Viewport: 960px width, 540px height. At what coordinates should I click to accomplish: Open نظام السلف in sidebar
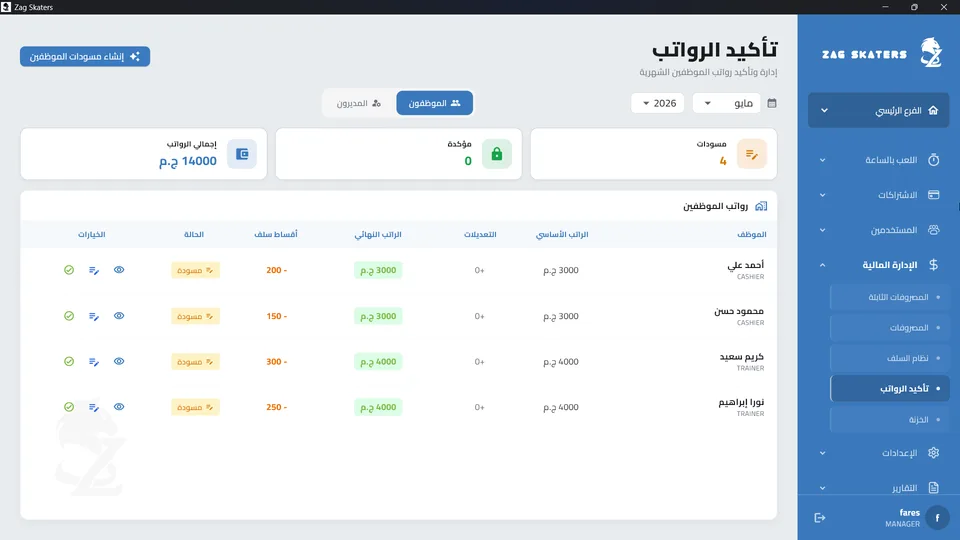890,358
